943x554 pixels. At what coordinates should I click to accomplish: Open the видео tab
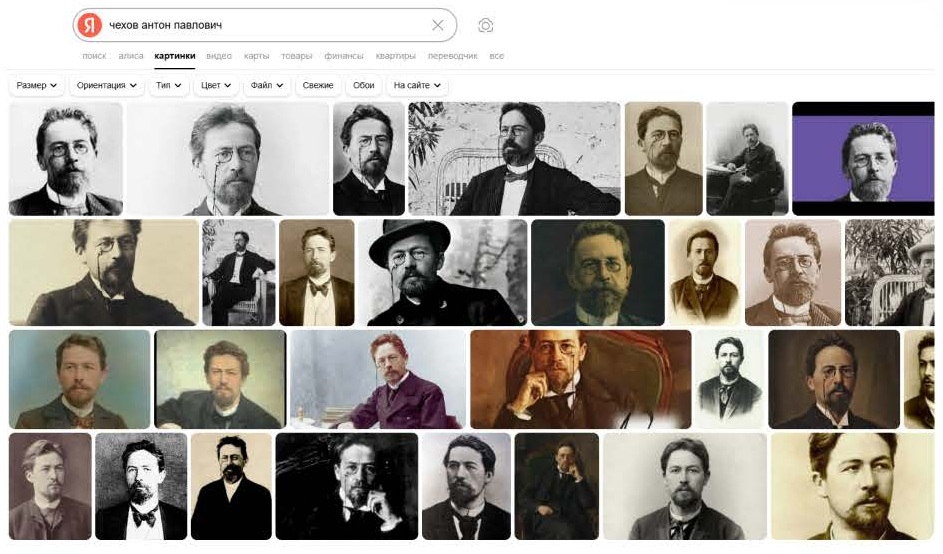[x=219, y=56]
